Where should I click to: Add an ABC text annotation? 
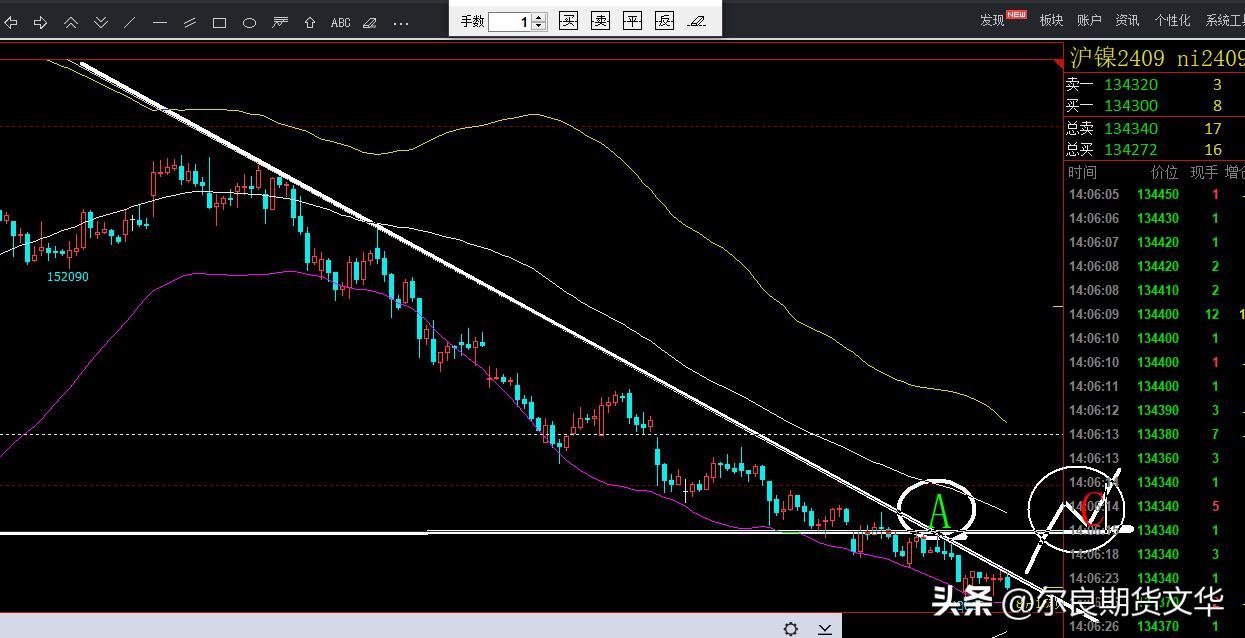[340, 22]
